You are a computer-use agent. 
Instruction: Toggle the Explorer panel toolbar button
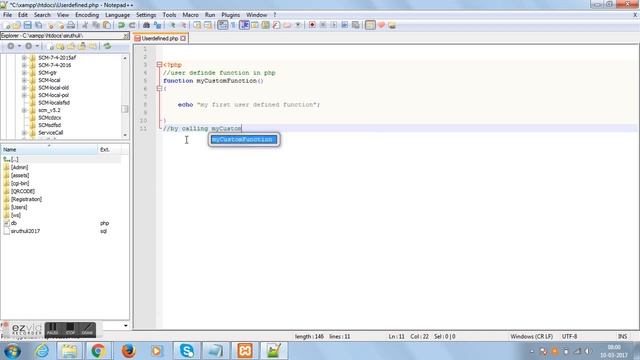point(370,25)
